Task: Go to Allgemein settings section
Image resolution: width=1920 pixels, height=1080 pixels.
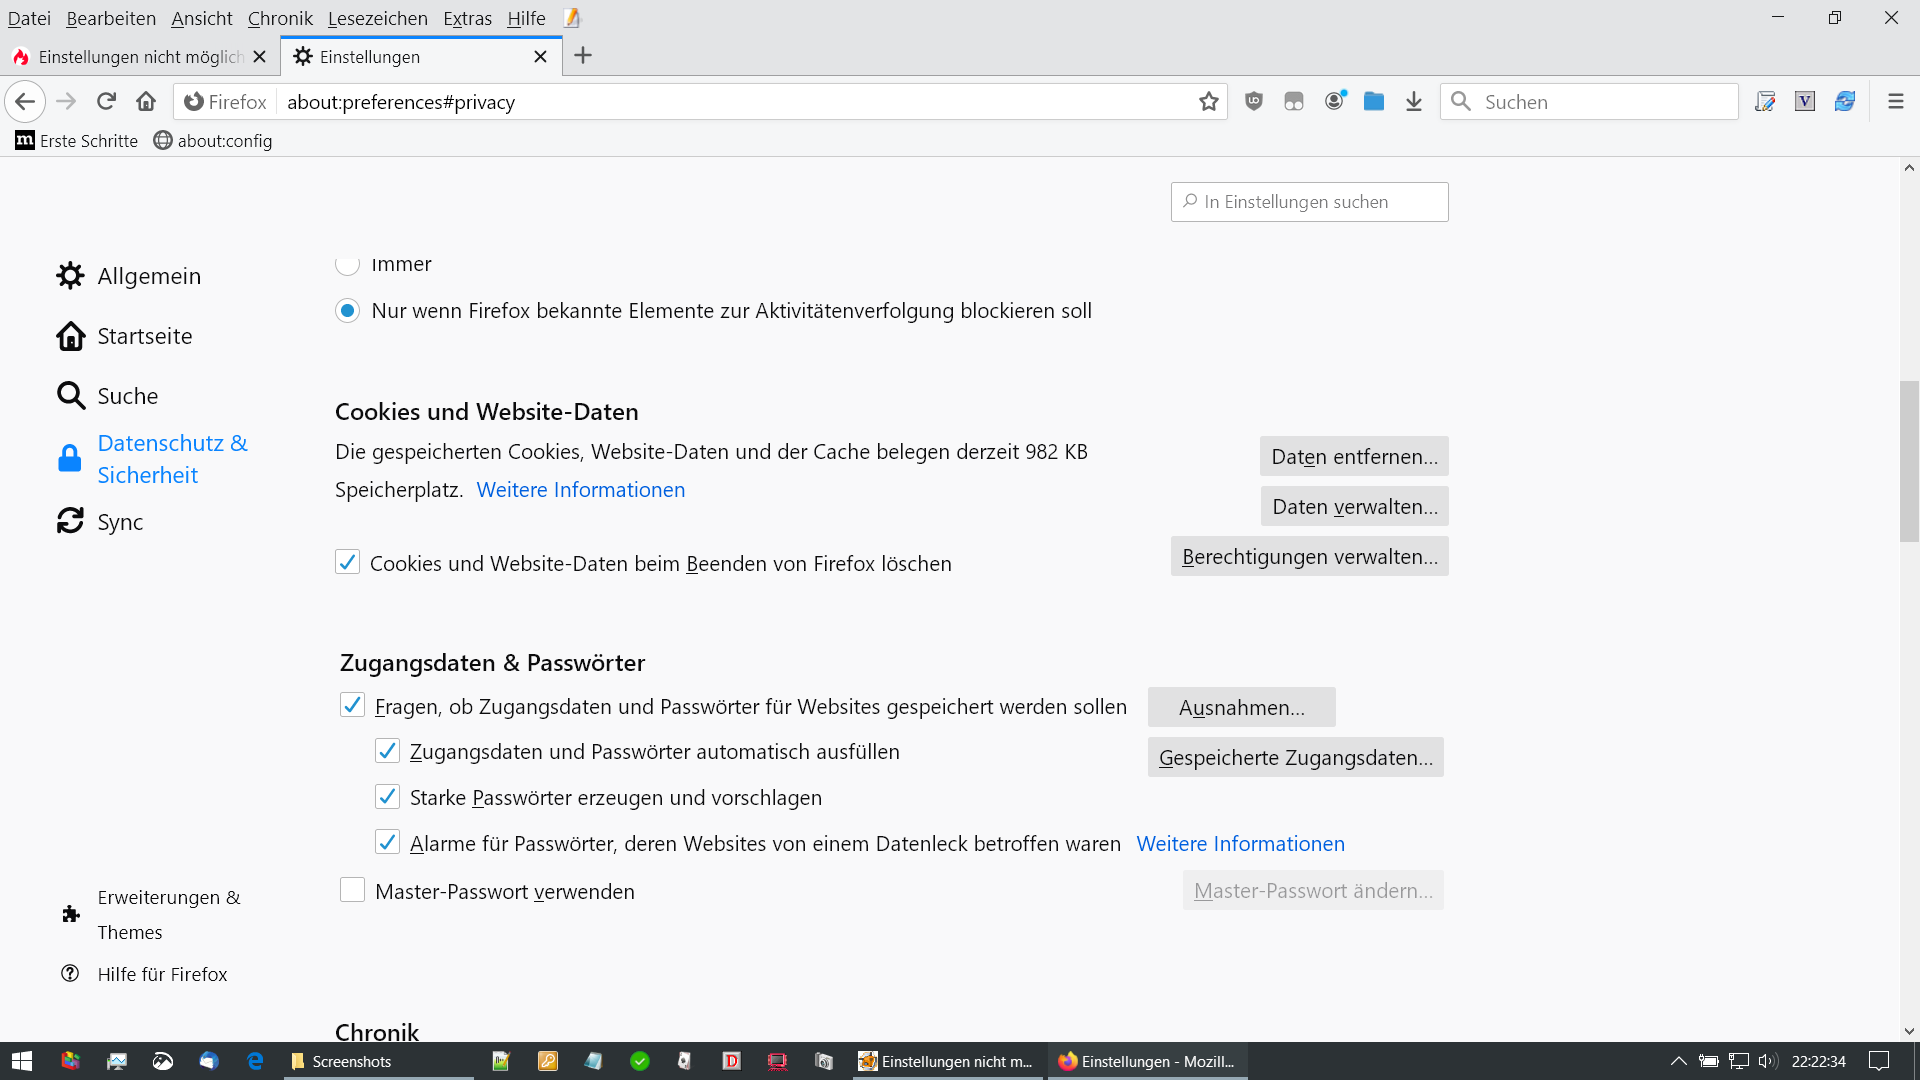Action: (149, 276)
